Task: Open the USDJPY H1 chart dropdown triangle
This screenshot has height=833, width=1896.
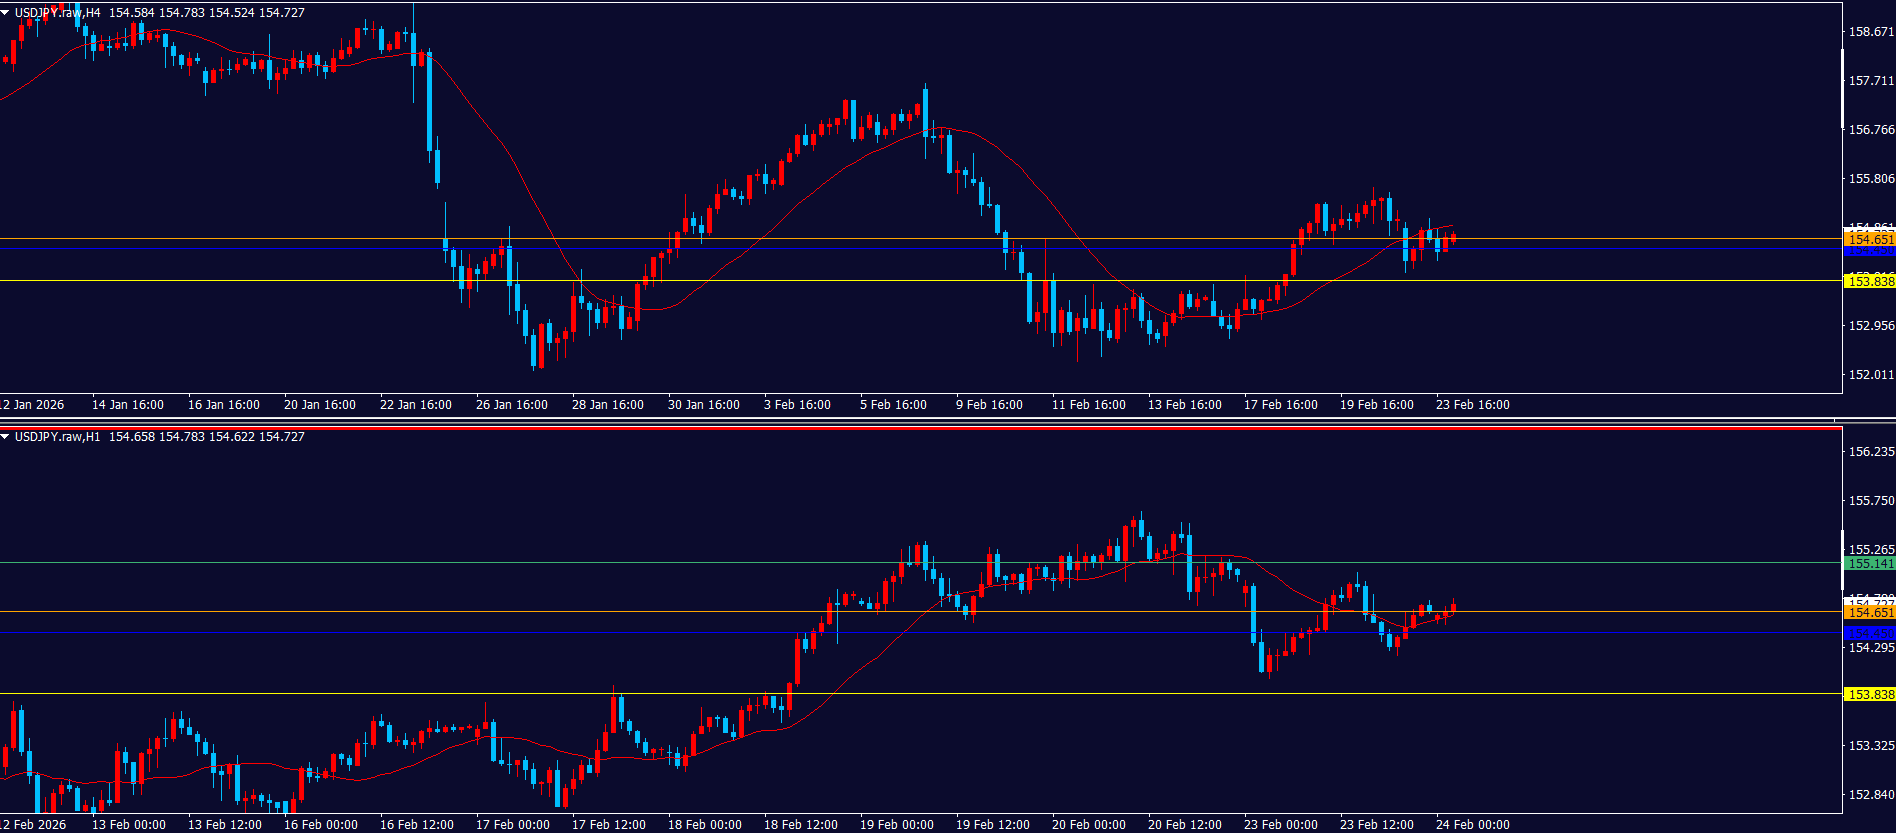Action: pos(6,437)
